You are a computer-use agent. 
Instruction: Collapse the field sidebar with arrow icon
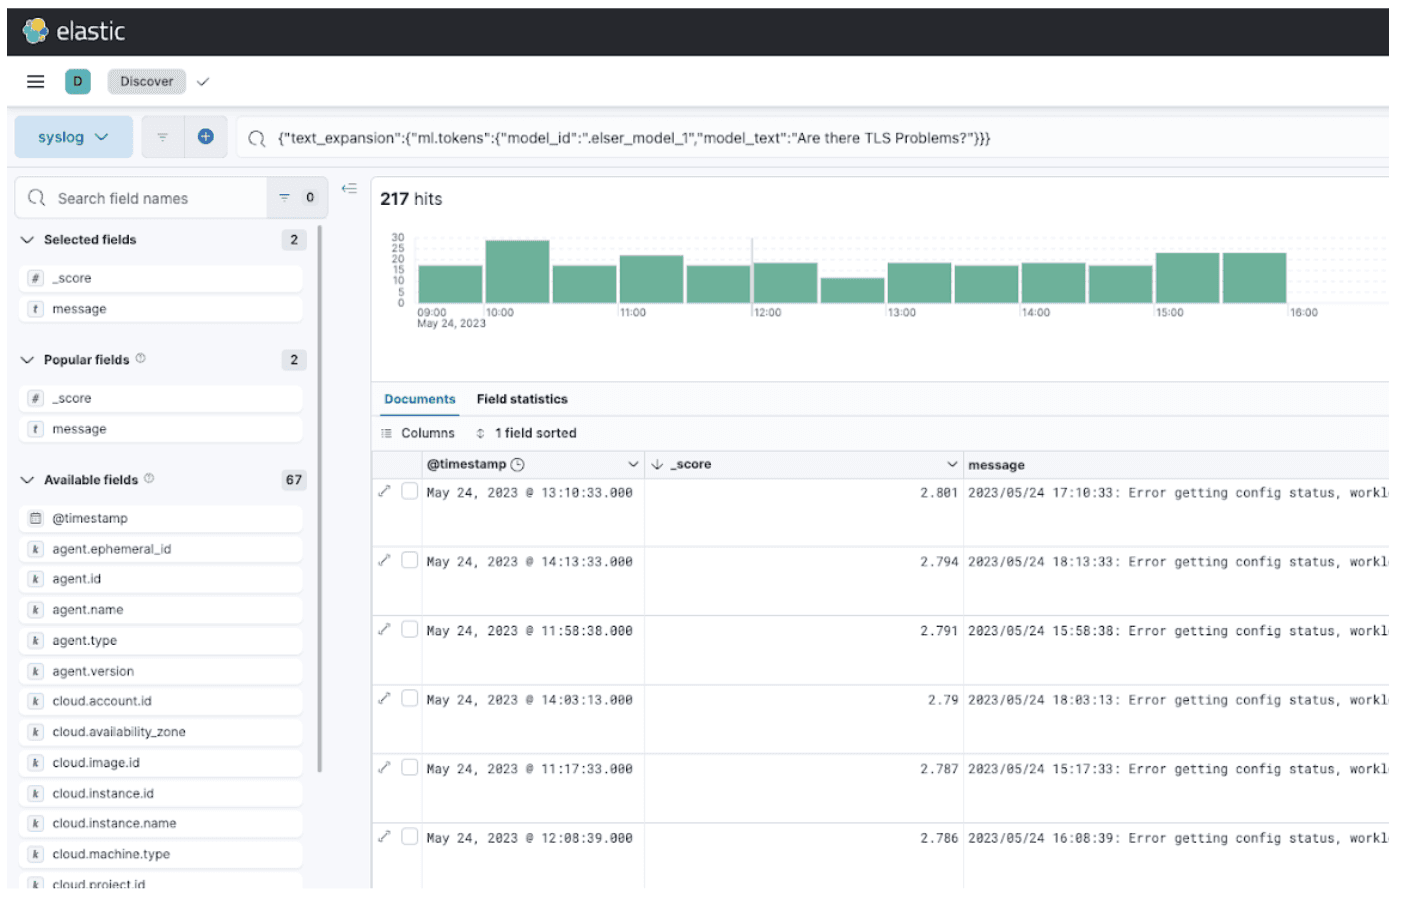click(349, 188)
